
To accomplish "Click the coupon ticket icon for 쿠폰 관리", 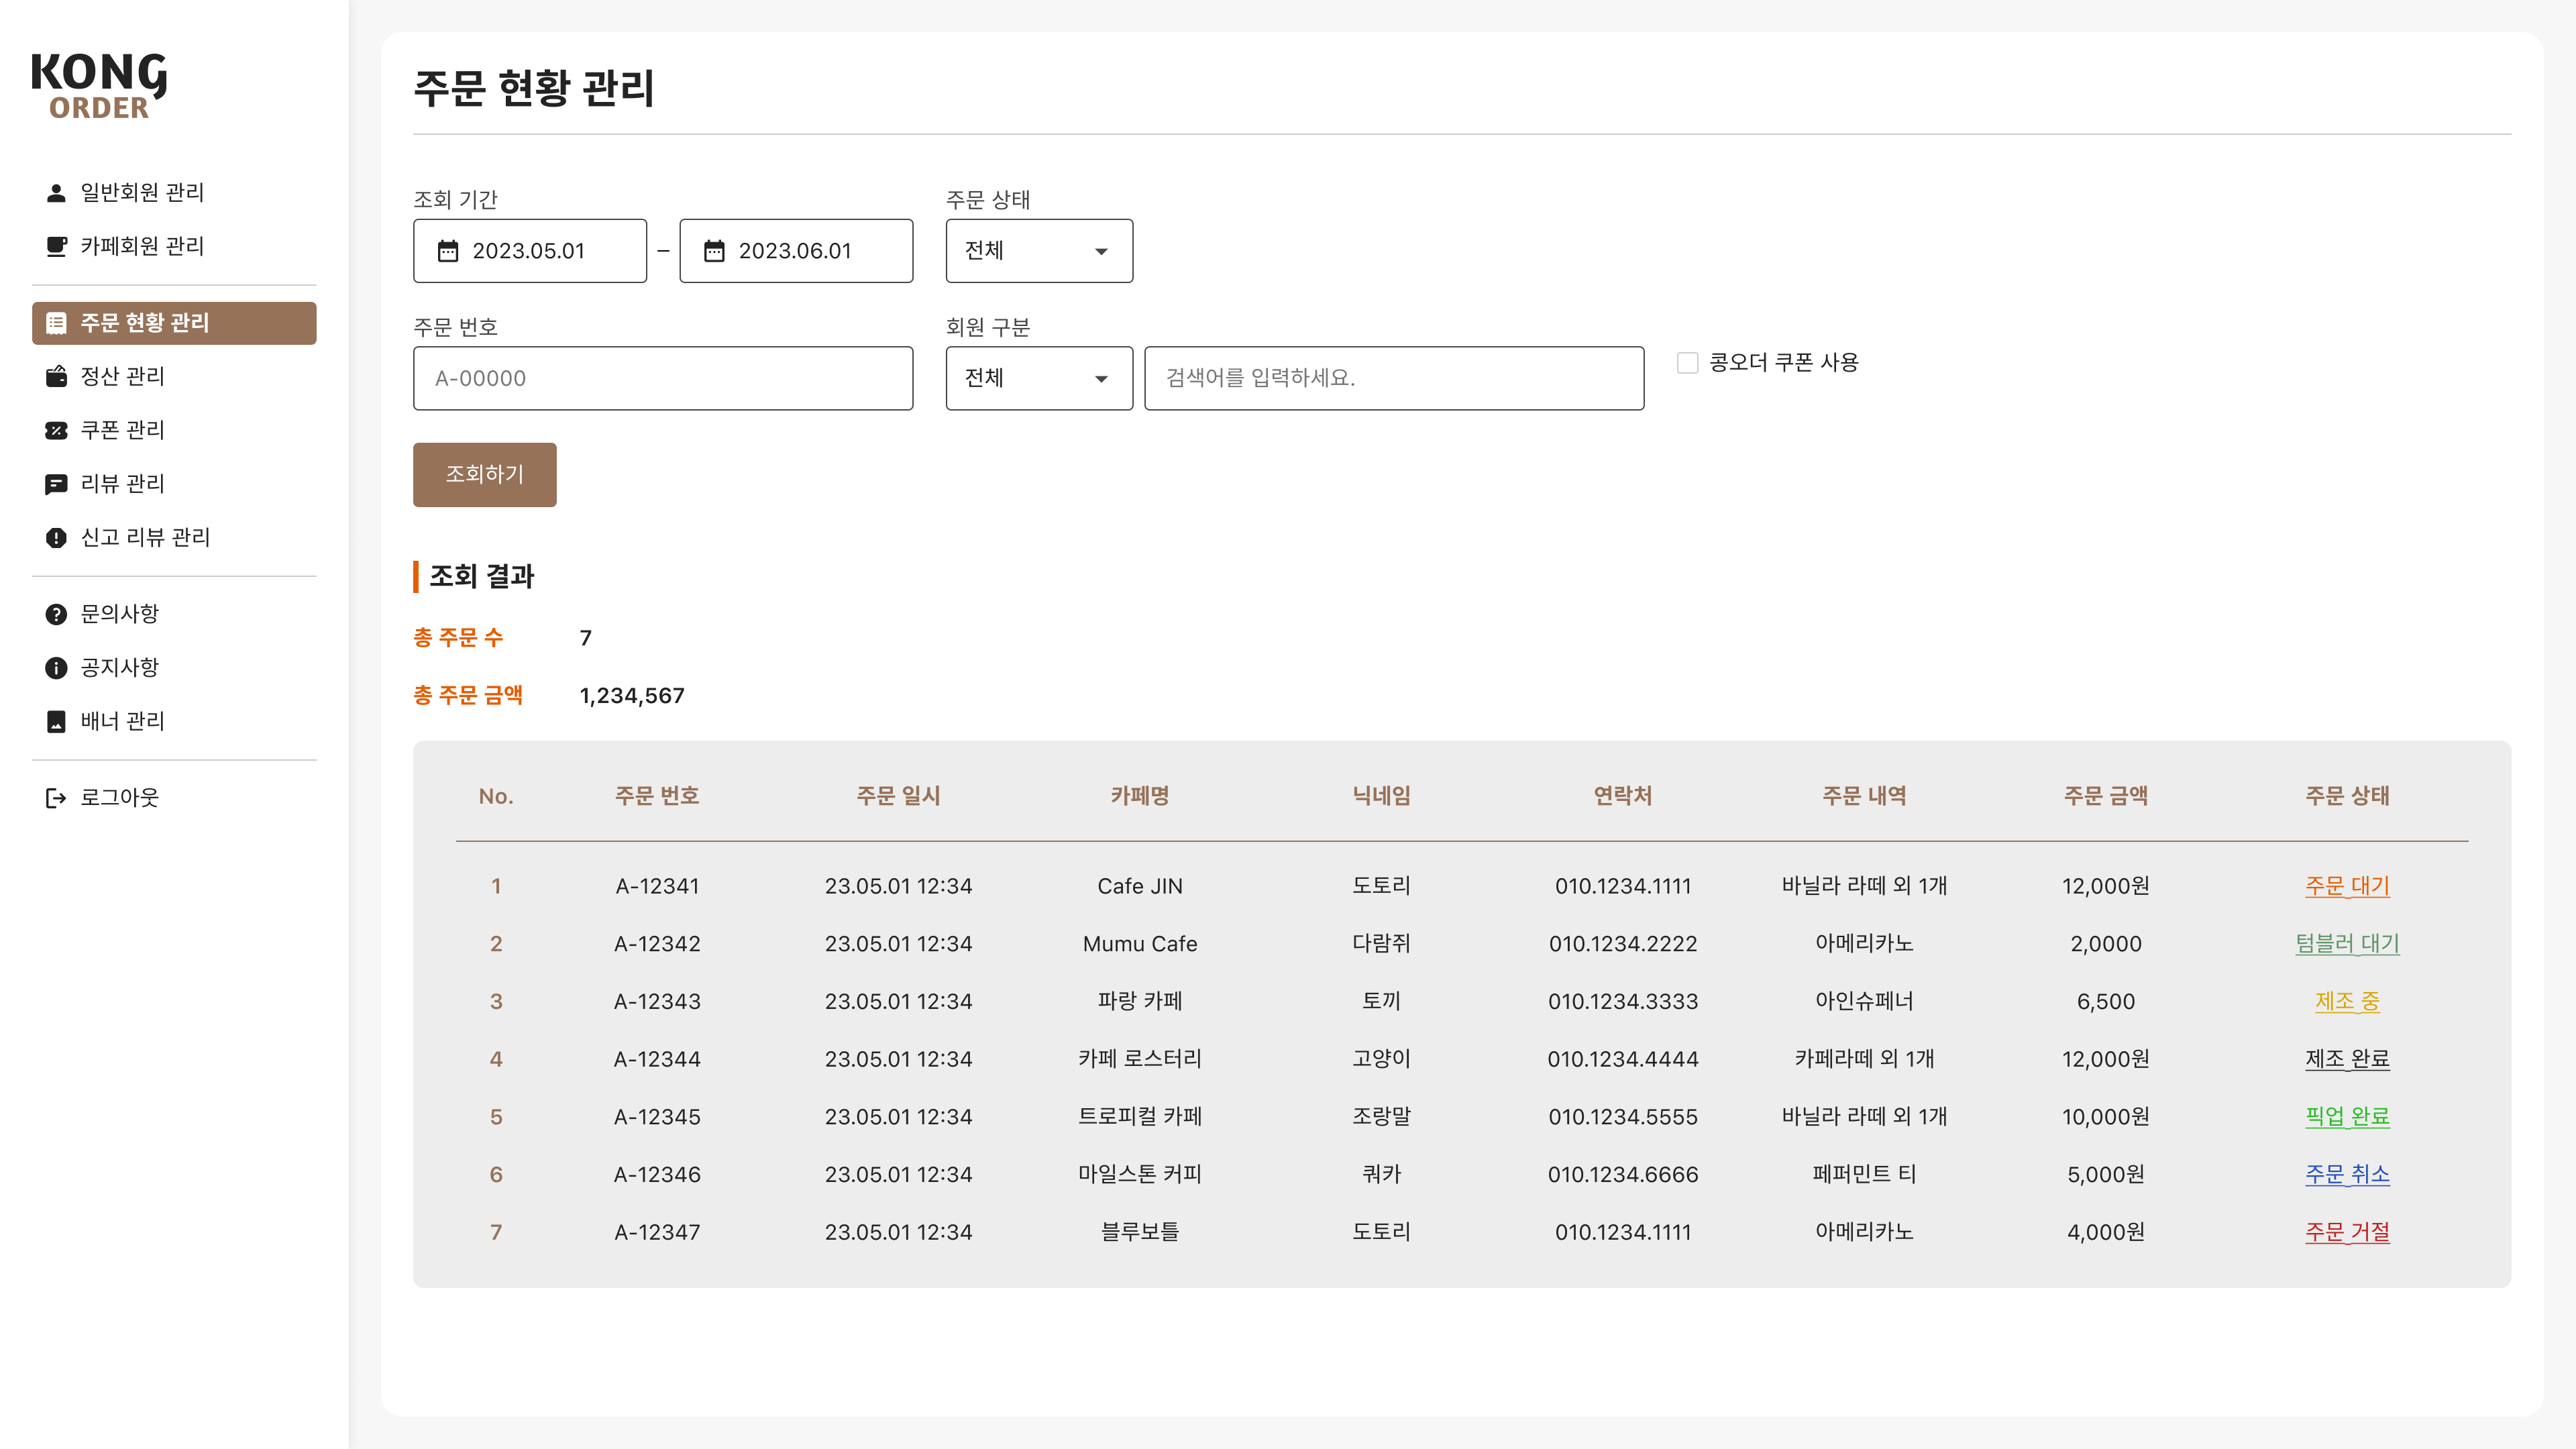I will pos(56,430).
